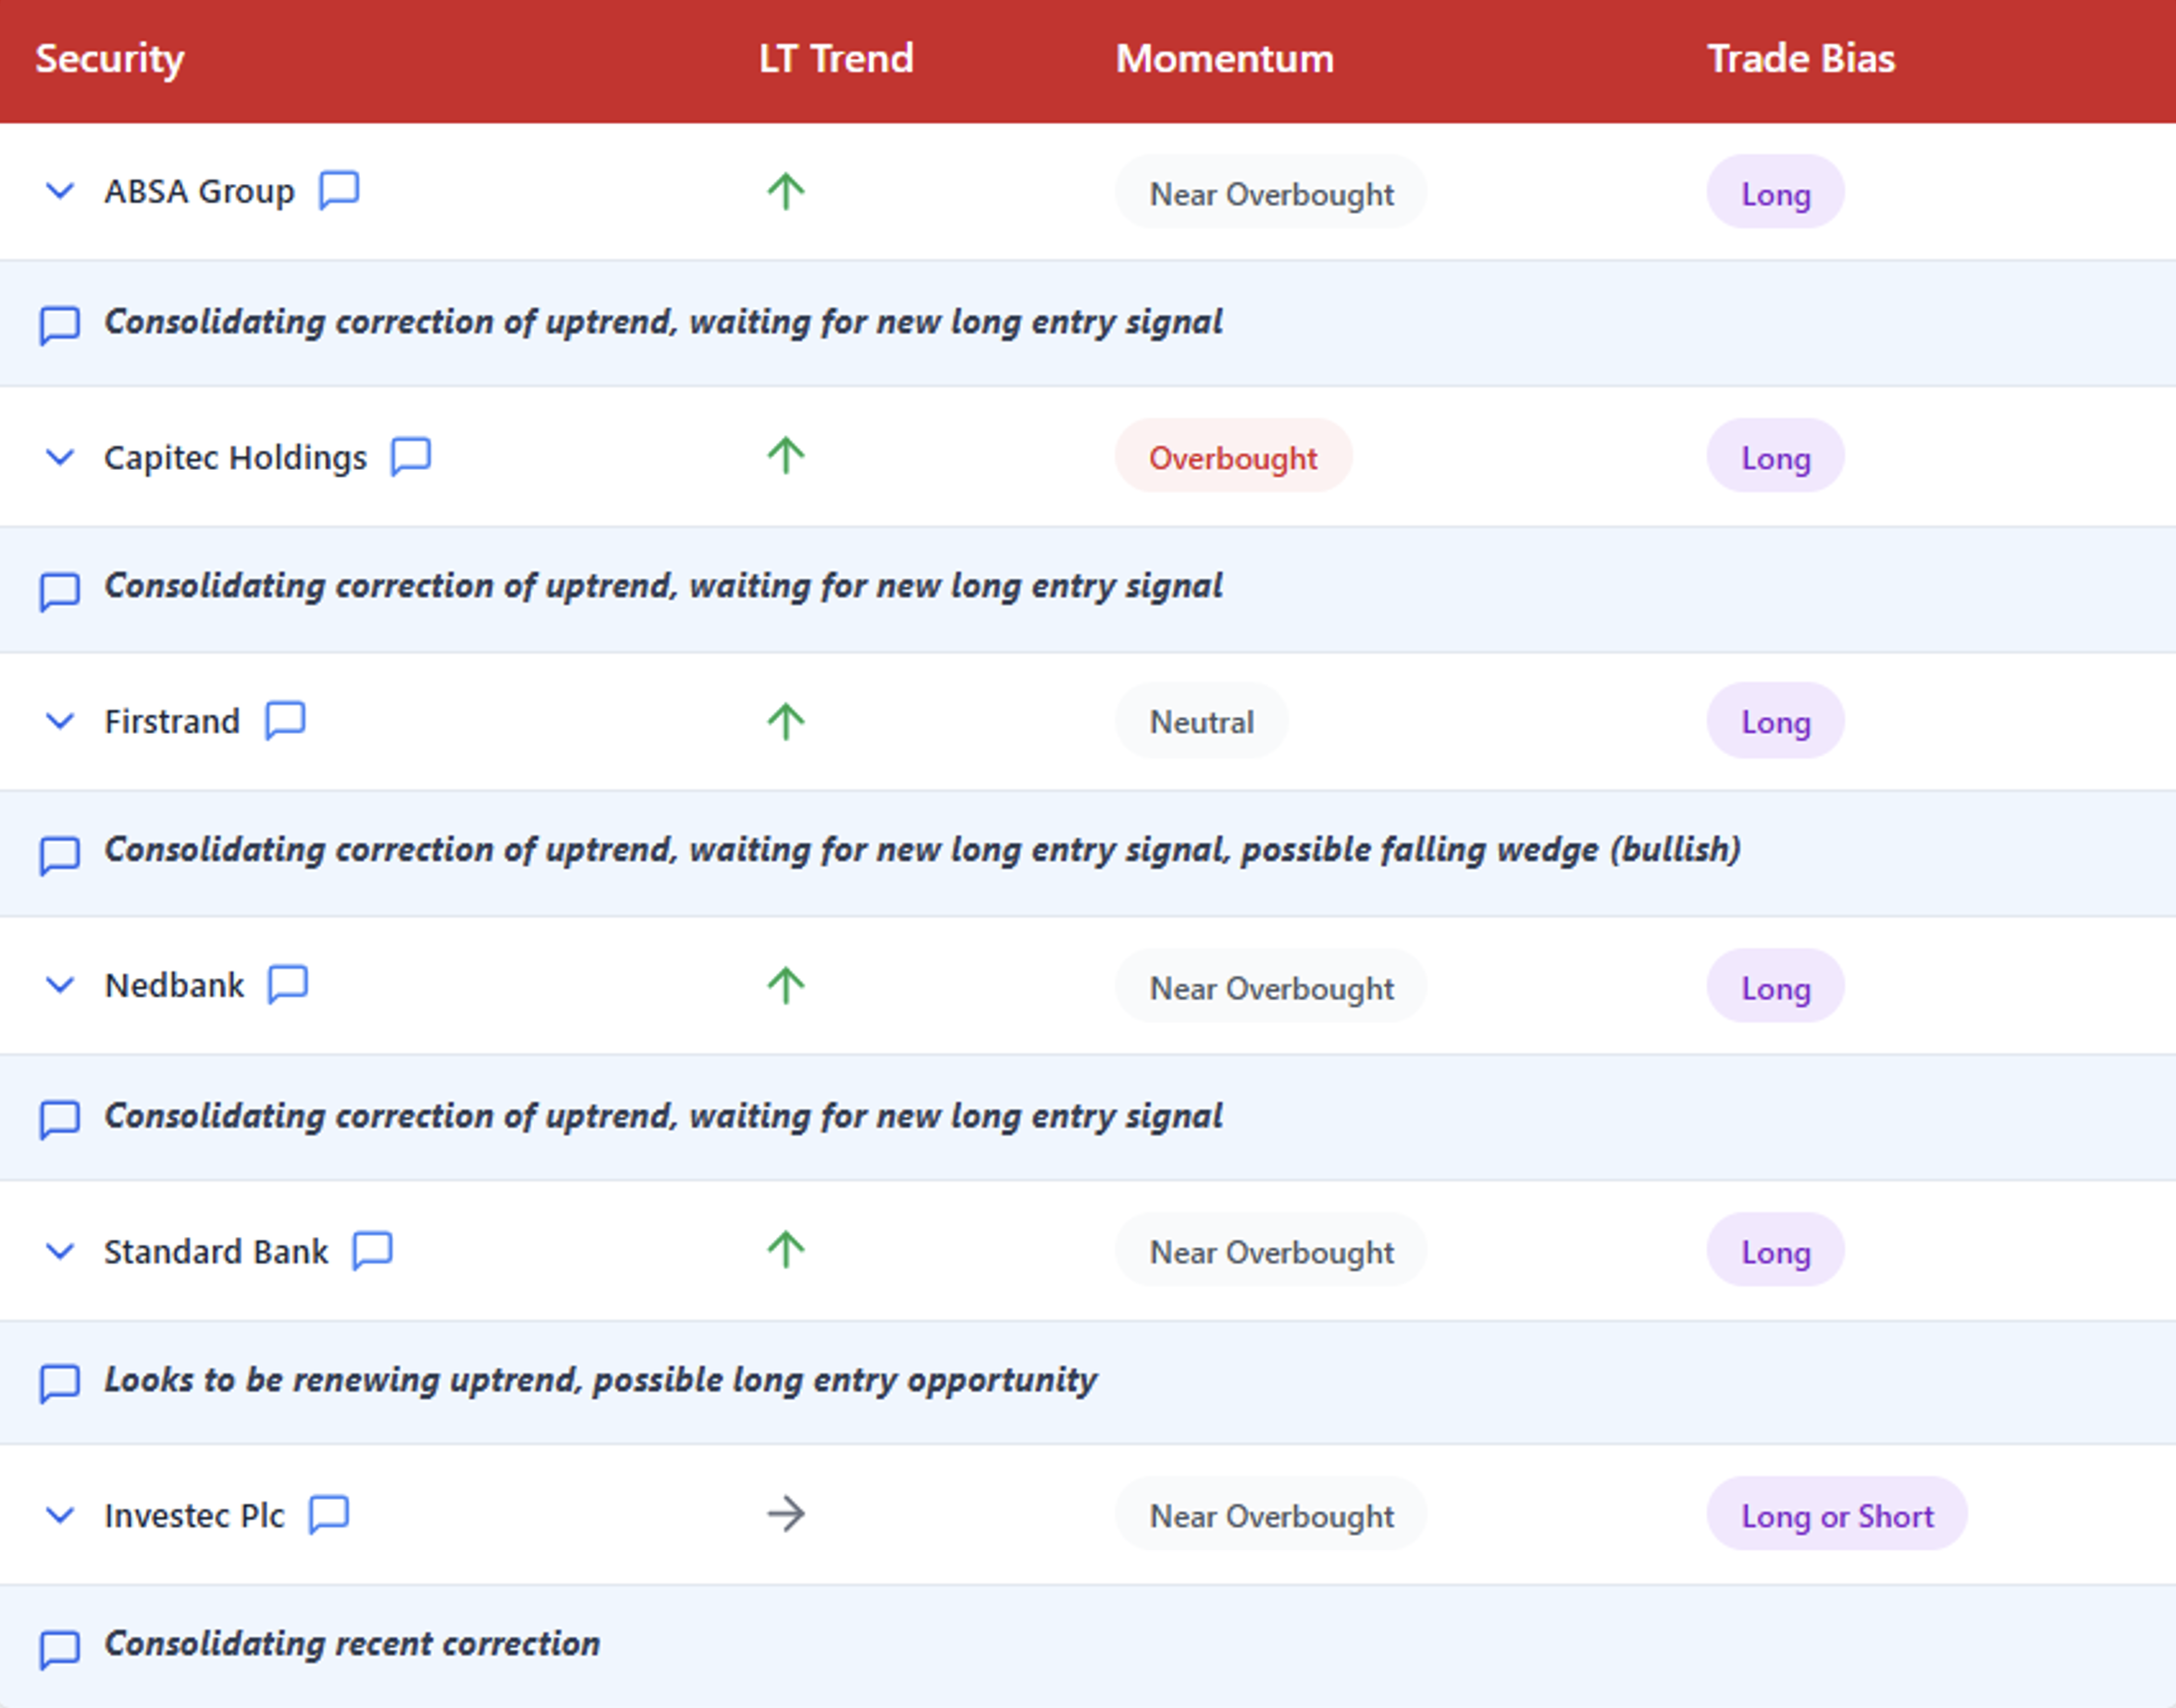This screenshot has width=2176, height=1708.
Task: Click the Long or Short bias badge
Action: point(1836,1515)
